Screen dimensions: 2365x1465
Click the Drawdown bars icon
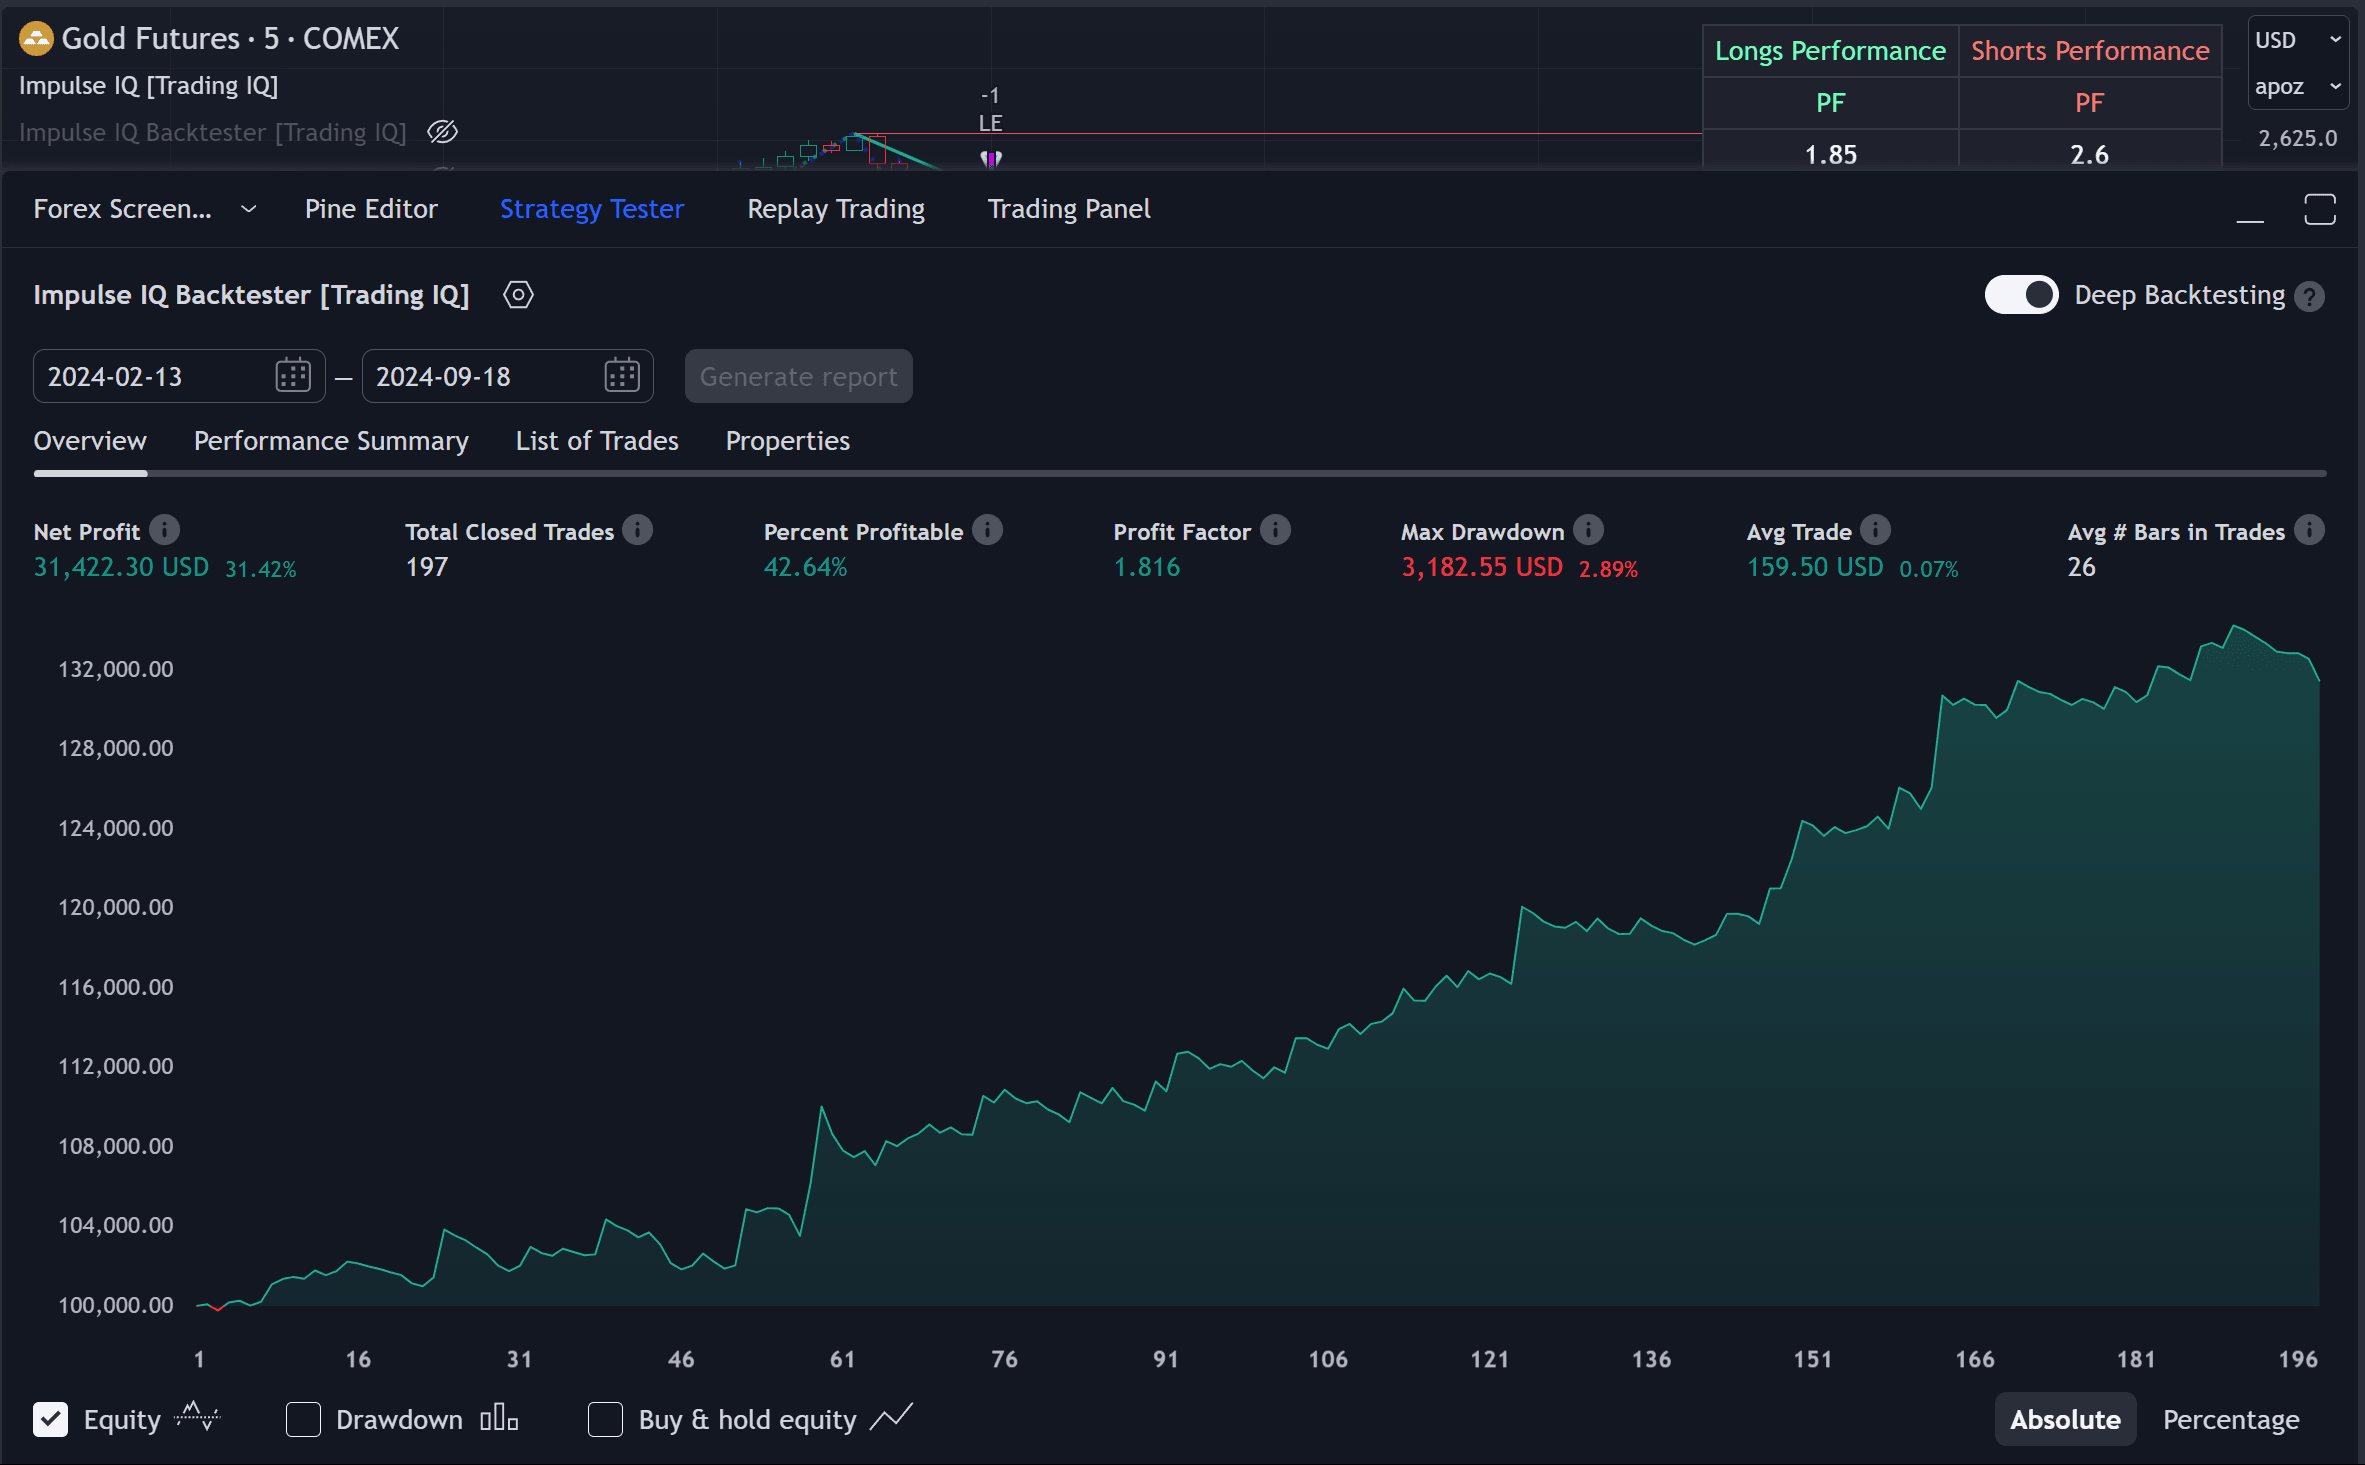coord(499,1418)
